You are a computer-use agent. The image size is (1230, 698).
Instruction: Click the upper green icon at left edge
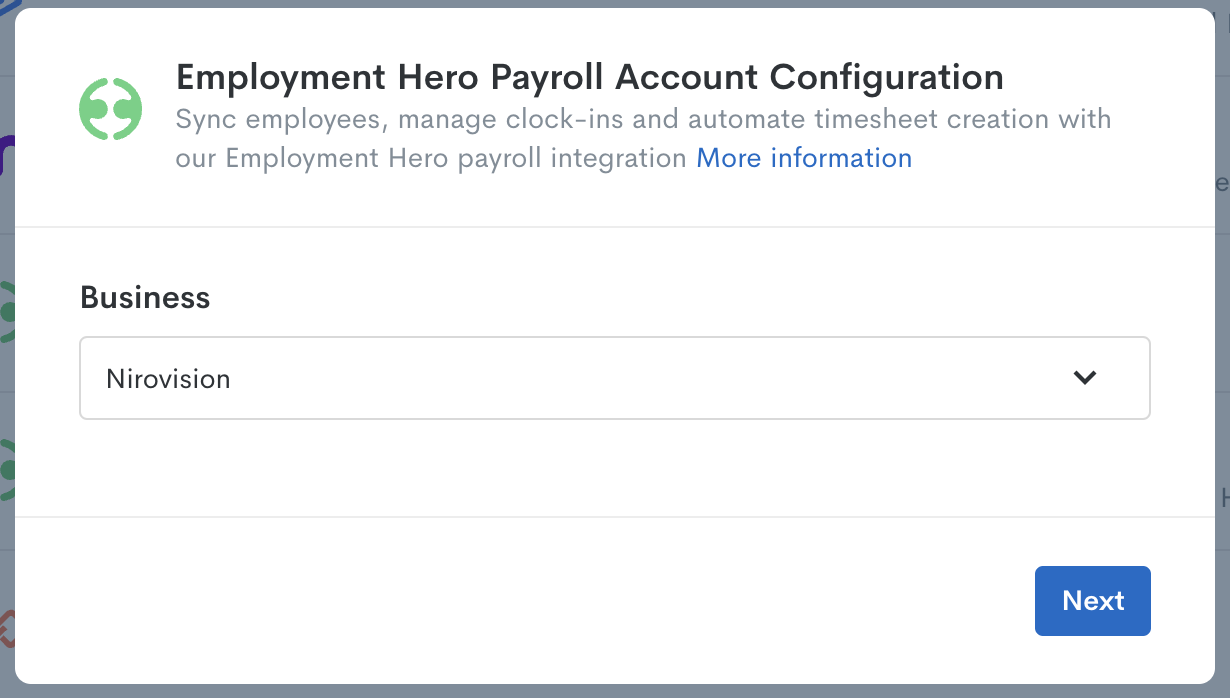click(x=7, y=312)
